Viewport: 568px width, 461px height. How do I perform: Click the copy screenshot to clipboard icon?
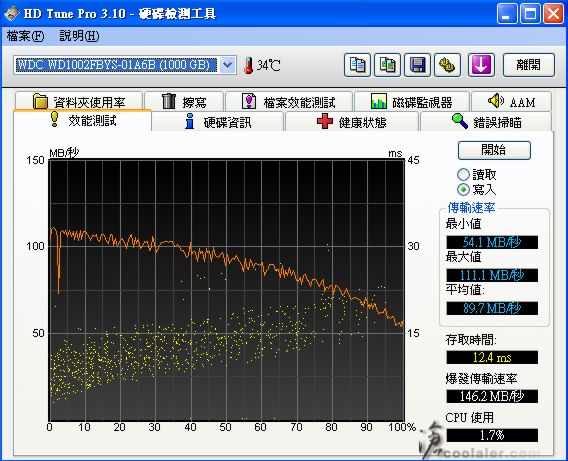point(387,65)
